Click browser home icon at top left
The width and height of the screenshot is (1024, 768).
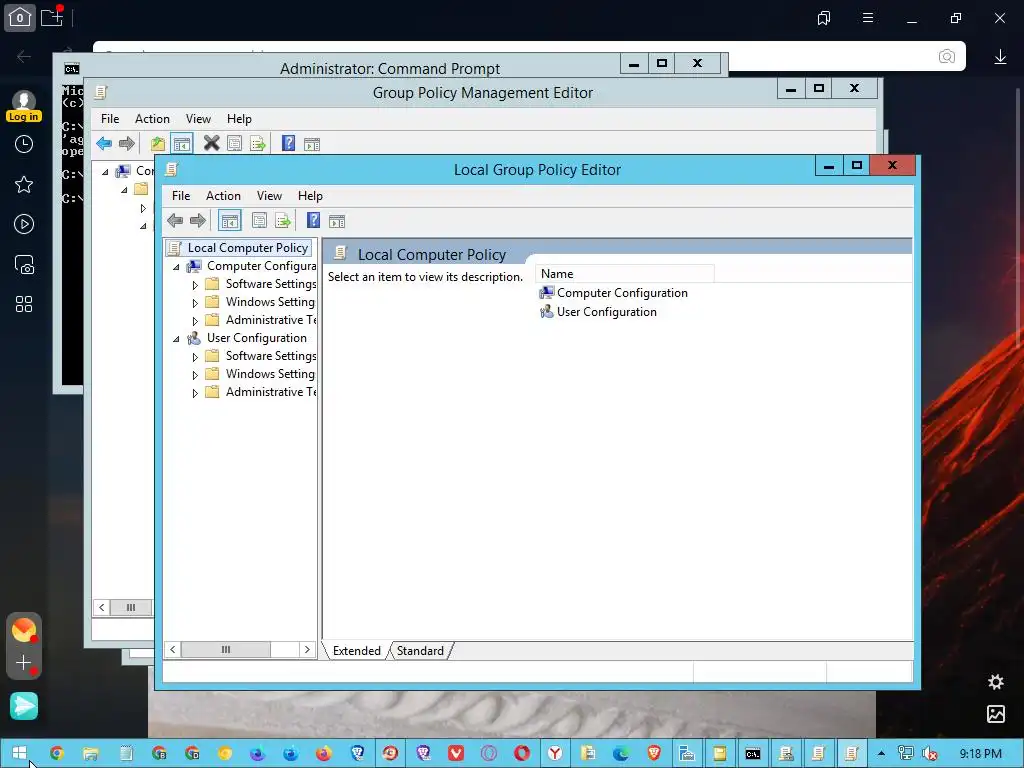pos(20,18)
